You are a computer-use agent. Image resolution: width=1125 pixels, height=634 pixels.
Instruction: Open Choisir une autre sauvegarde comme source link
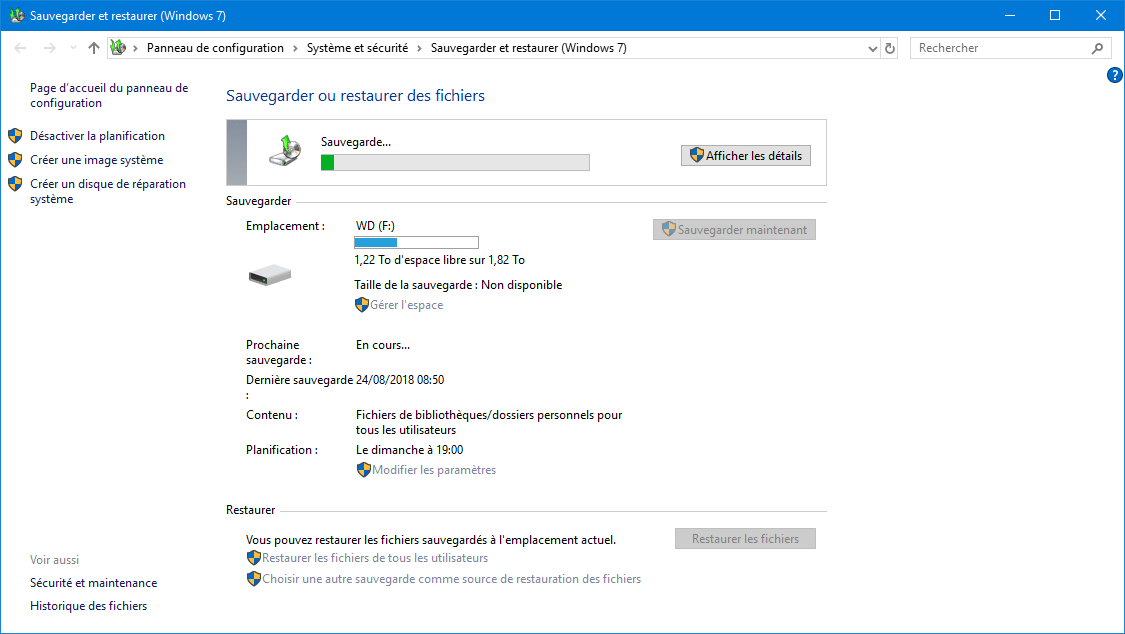451,579
